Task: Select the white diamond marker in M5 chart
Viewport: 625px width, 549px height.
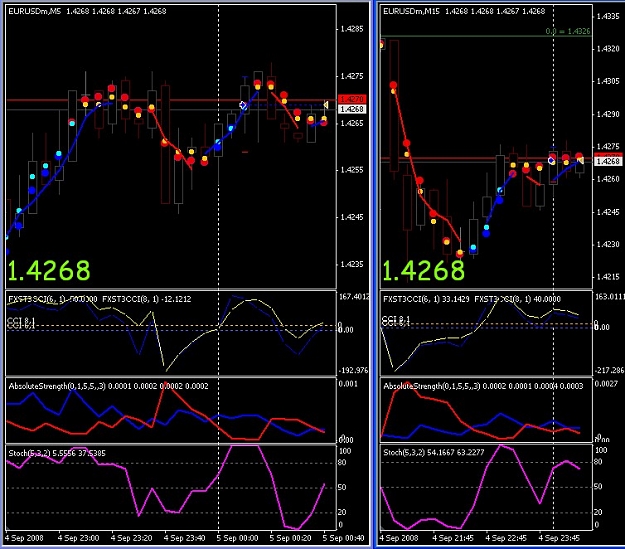Action: coord(243,105)
